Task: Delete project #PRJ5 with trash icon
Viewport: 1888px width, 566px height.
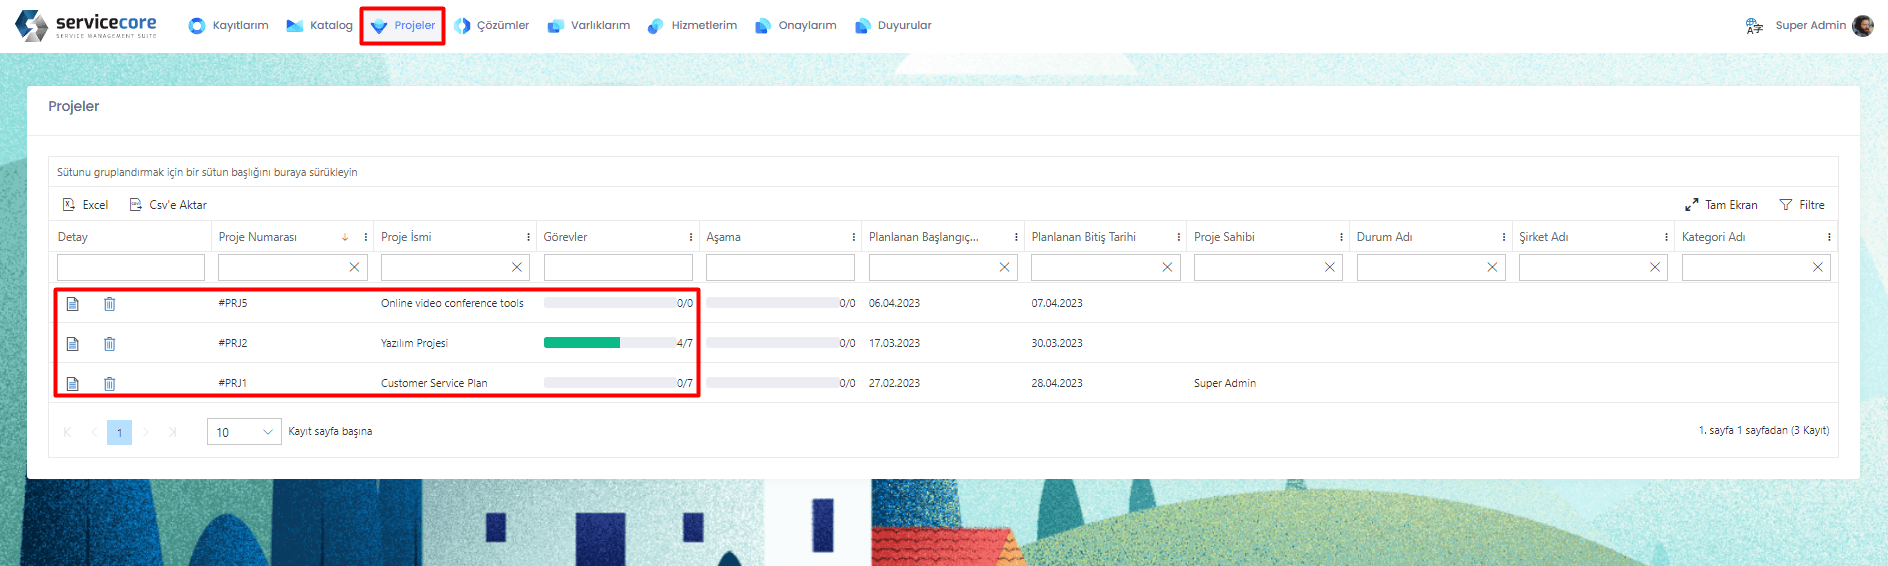Action: pos(110,304)
